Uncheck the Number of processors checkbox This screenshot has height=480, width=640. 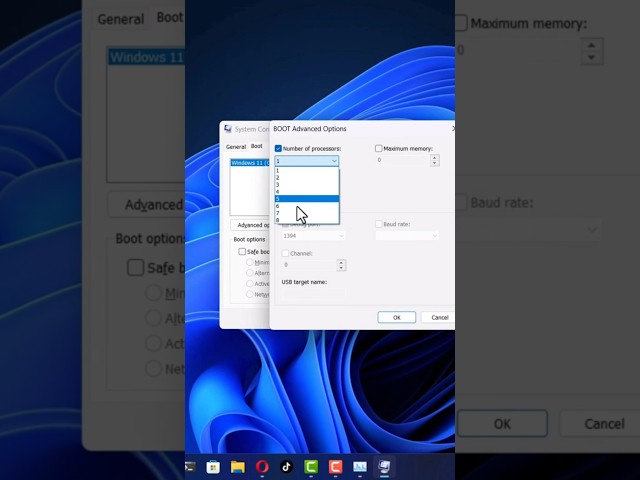tap(278, 149)
